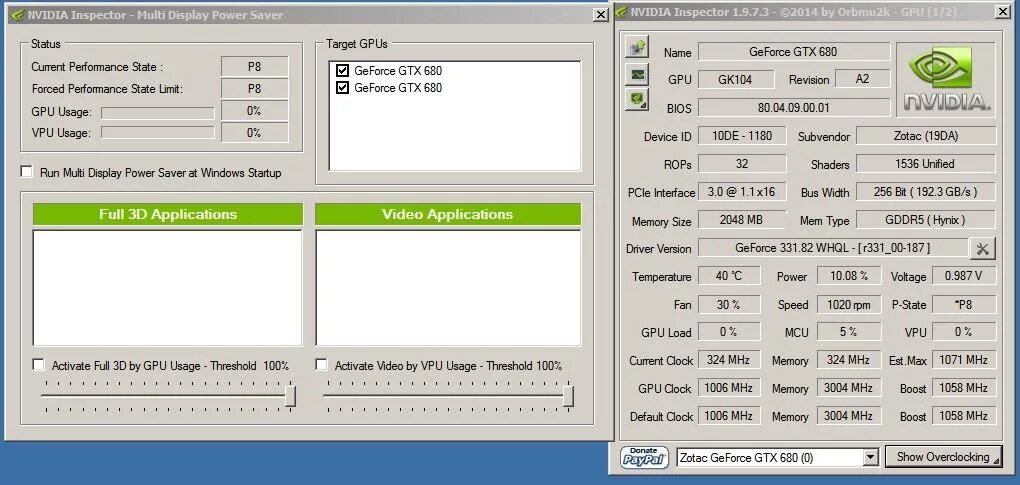The width and height of the screenshot is (1020, 485).
Task: Open the hardware monitor chip icon
Action: pos(638,73)
